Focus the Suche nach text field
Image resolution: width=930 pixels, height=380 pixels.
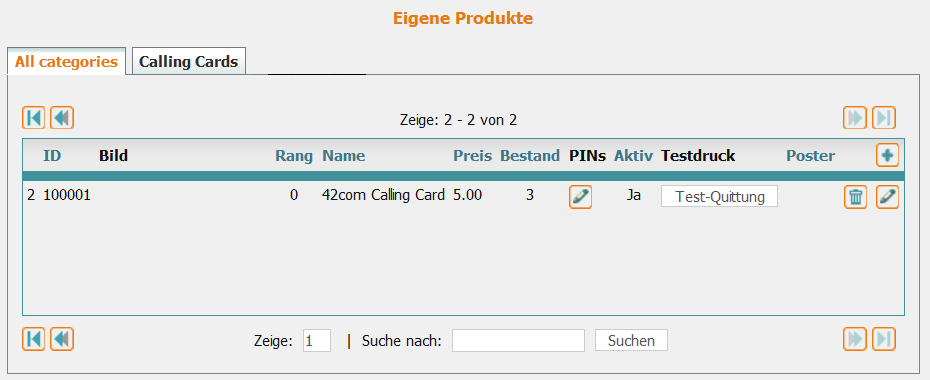[x=518, y=340]
